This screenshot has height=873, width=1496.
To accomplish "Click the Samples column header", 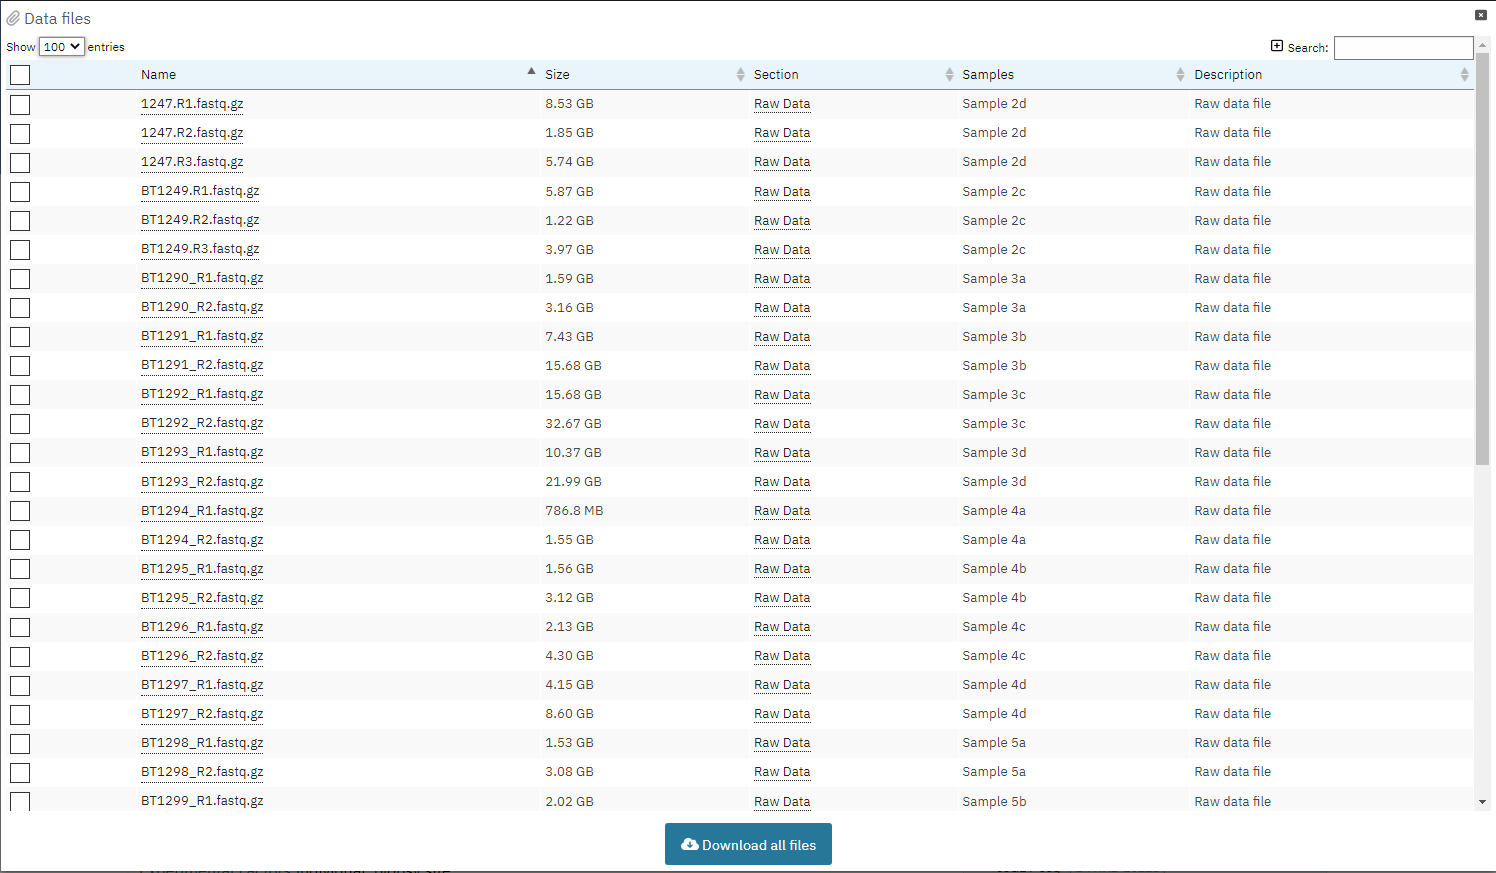I will click(x=988, y=75).
